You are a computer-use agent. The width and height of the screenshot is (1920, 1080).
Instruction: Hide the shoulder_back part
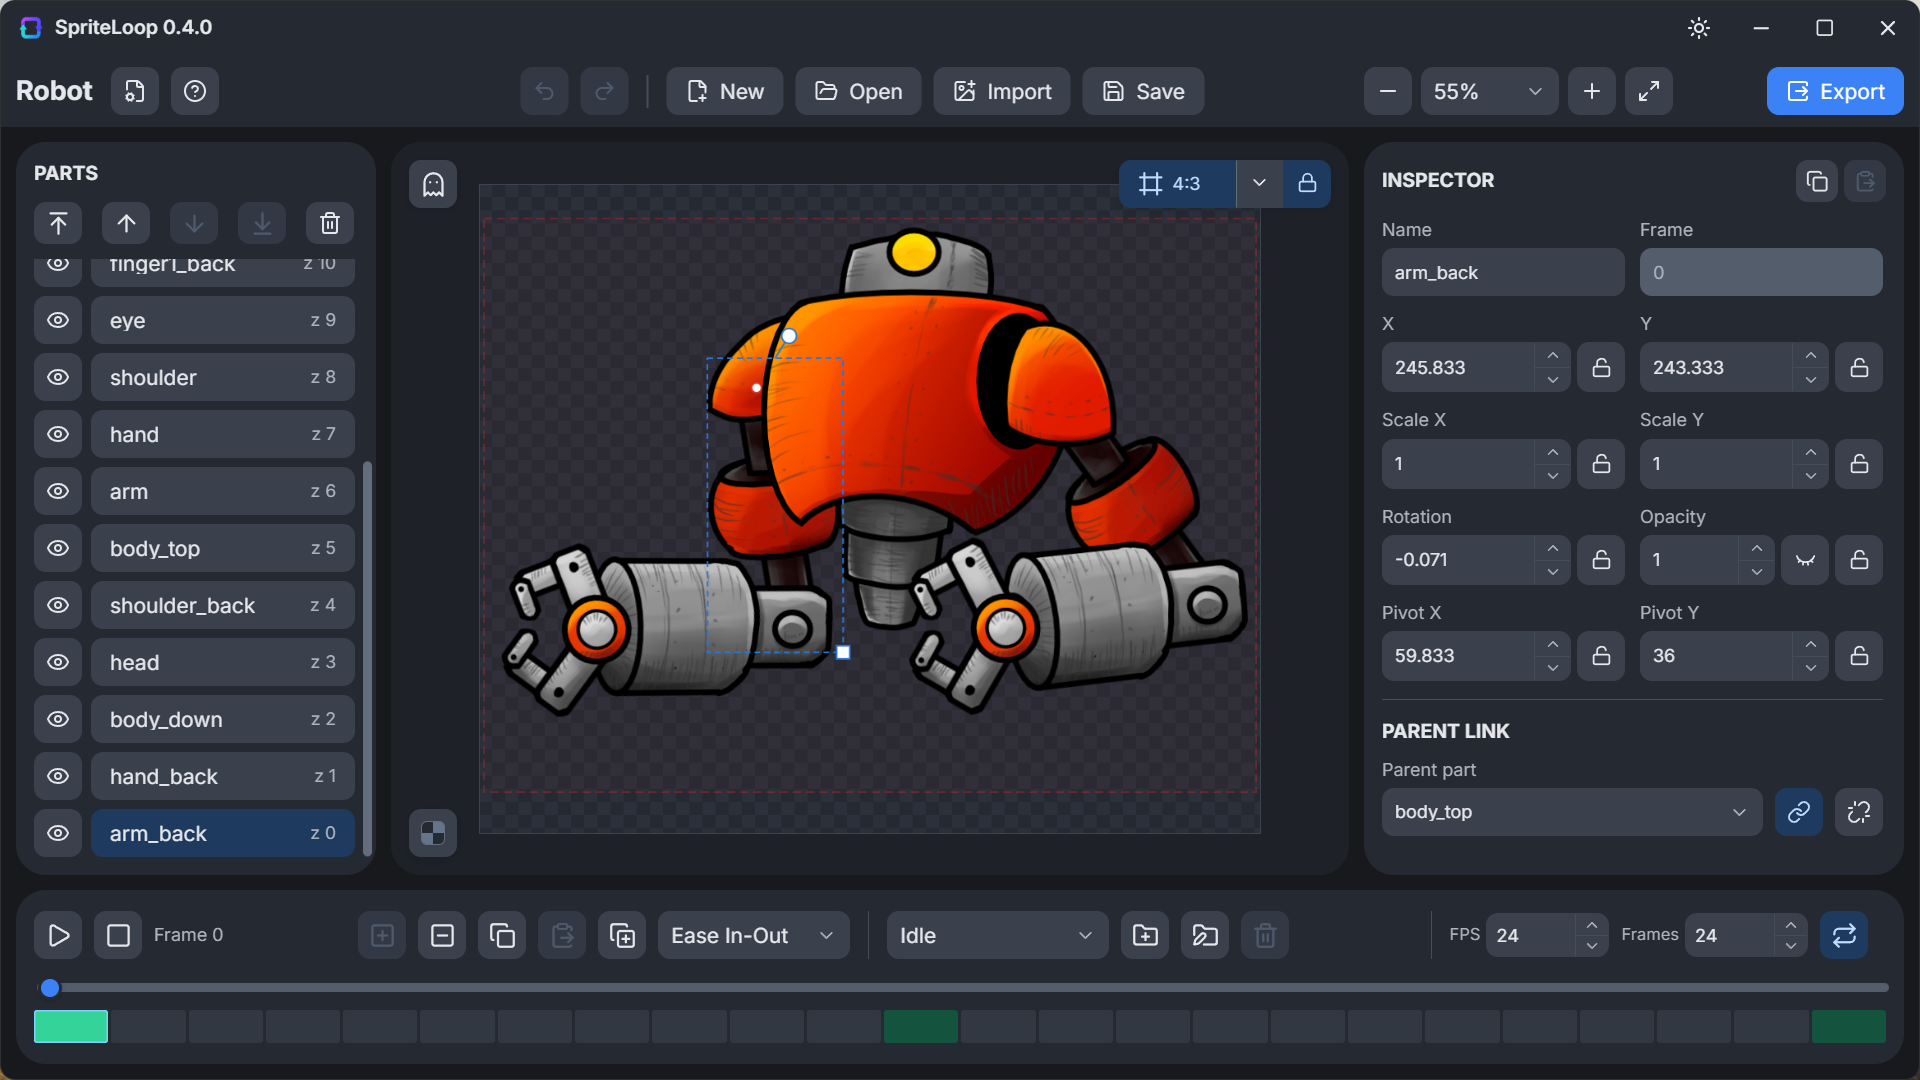pyautogui.click(x=58, y=605)
